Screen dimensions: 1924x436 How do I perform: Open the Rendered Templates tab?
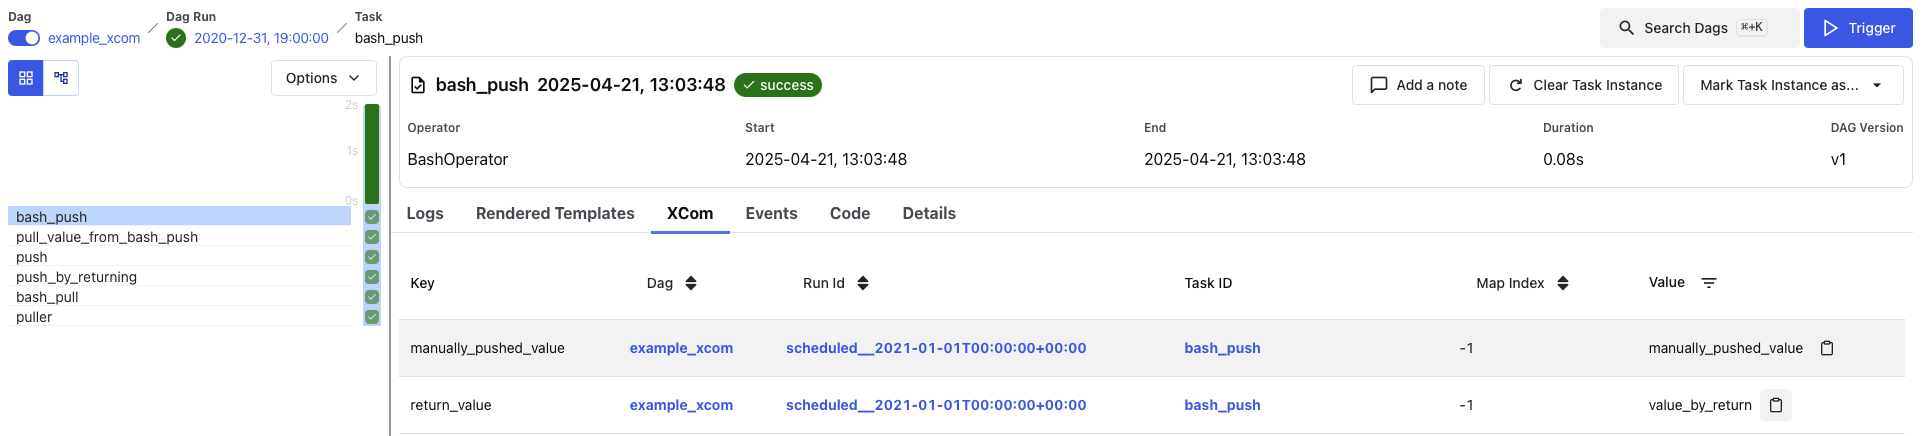coord(555,213)
